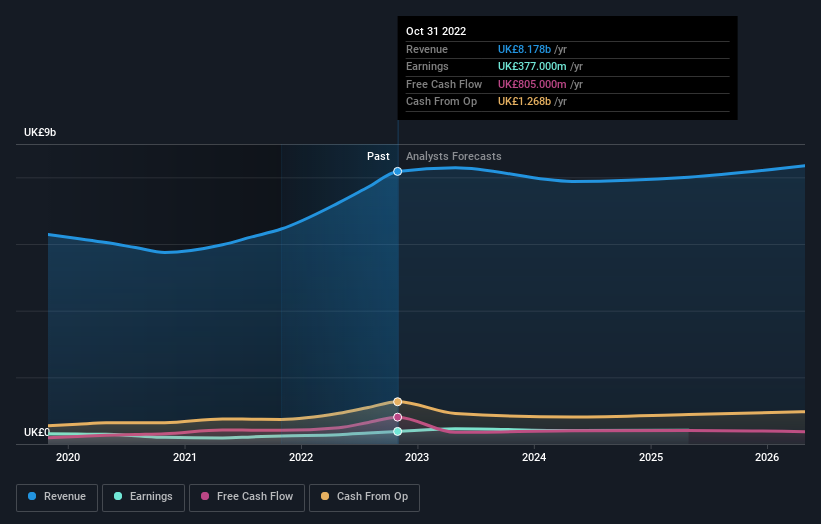This screenshot has height=524, width=821.
Task: Click the 2021 x-axis label
Action: tap(185, 457)
